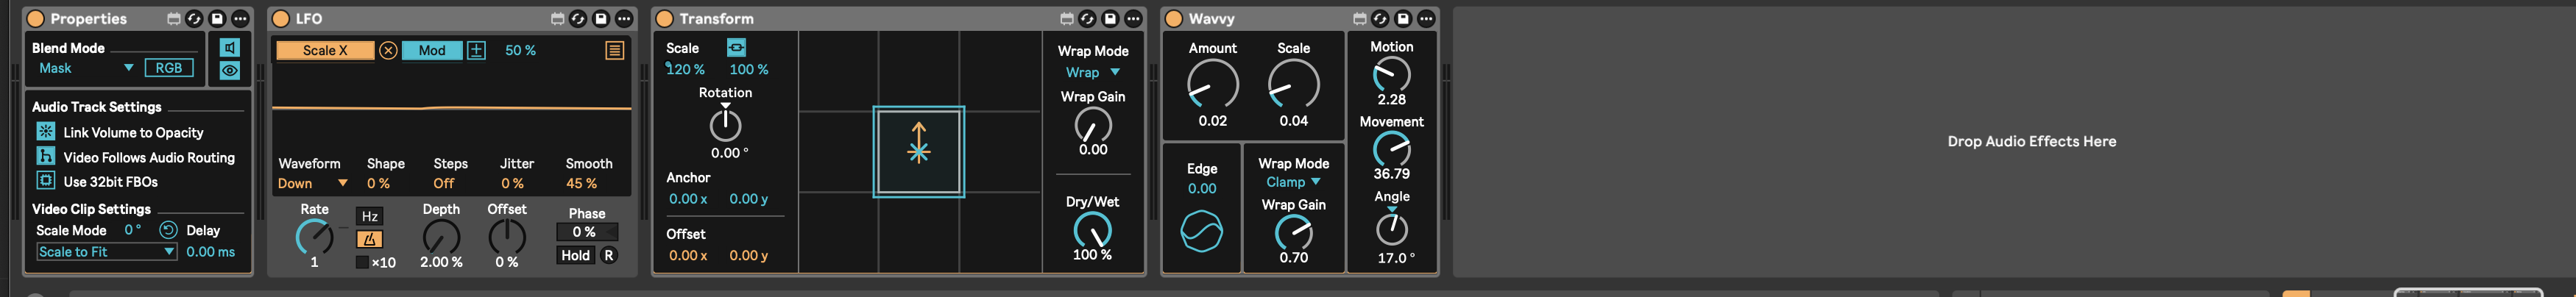The height and width of the screenshot is (297, 2576).
Task: Click the eye visibility icon in Properties
Action: 230,71
